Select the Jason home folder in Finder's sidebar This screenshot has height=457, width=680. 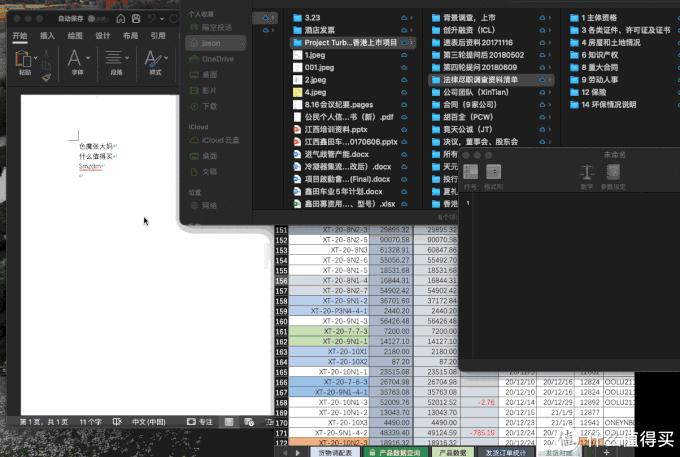[216, 43]
